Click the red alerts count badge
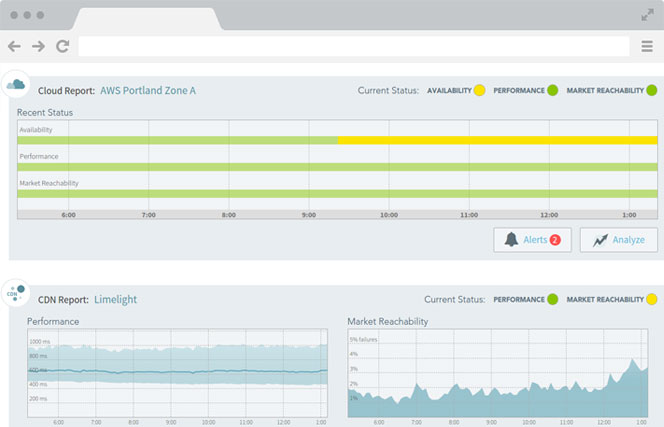Screen dimensions: 664x427 tap(554, 240)
